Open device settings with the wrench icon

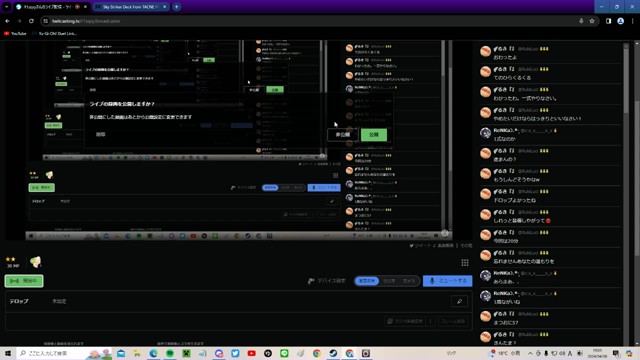tap(326, 281)
